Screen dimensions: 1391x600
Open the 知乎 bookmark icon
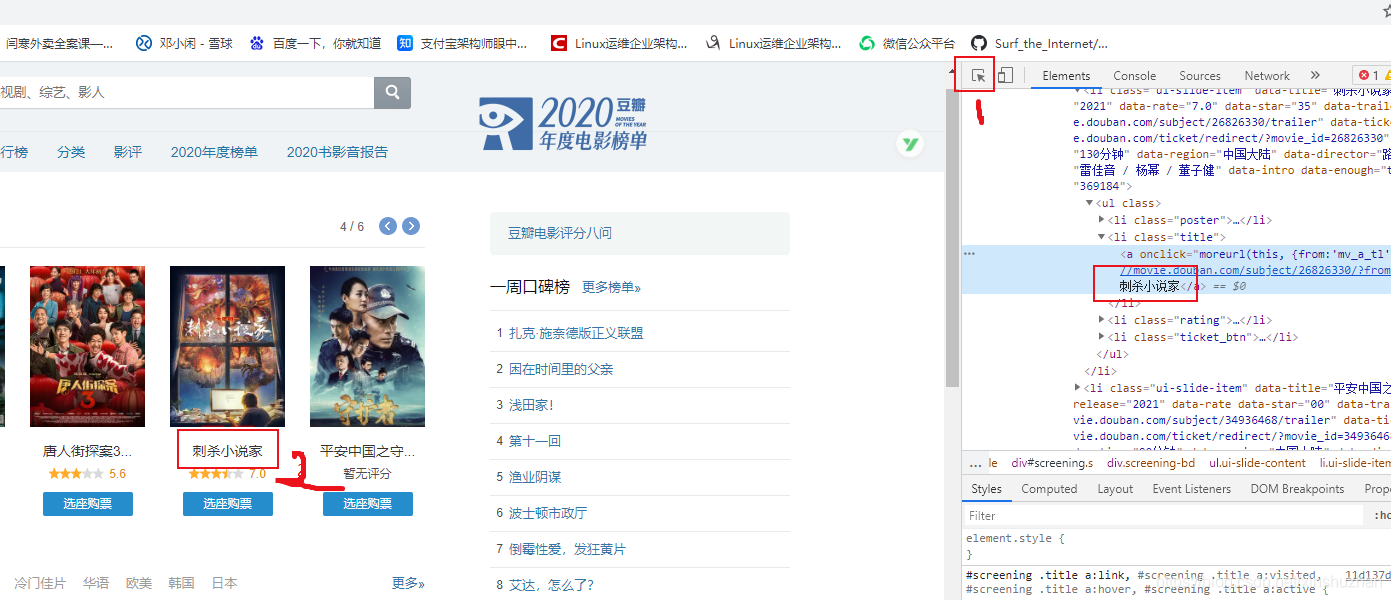[x=404, y=43]
